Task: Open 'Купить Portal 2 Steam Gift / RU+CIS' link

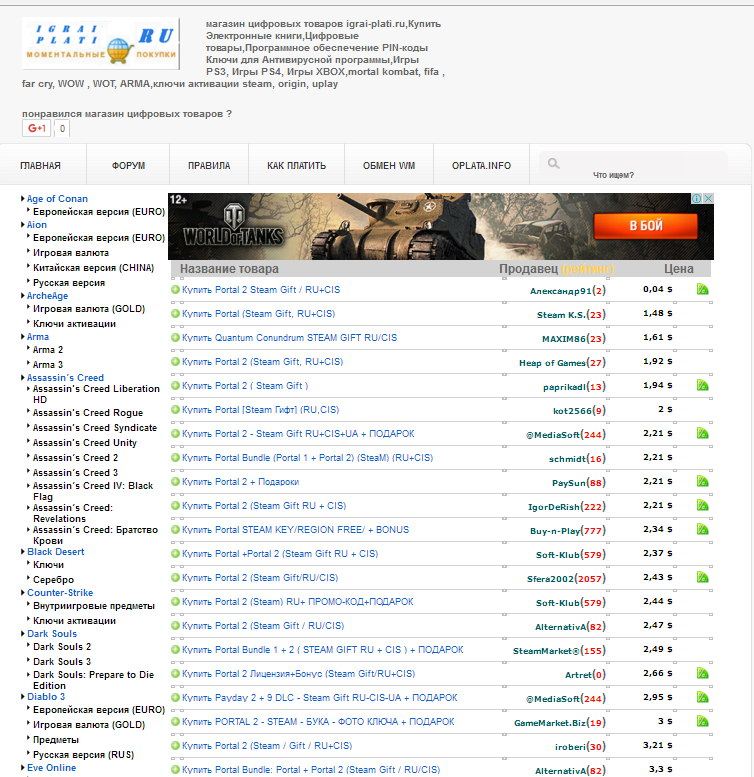Action: click(261, 289)
